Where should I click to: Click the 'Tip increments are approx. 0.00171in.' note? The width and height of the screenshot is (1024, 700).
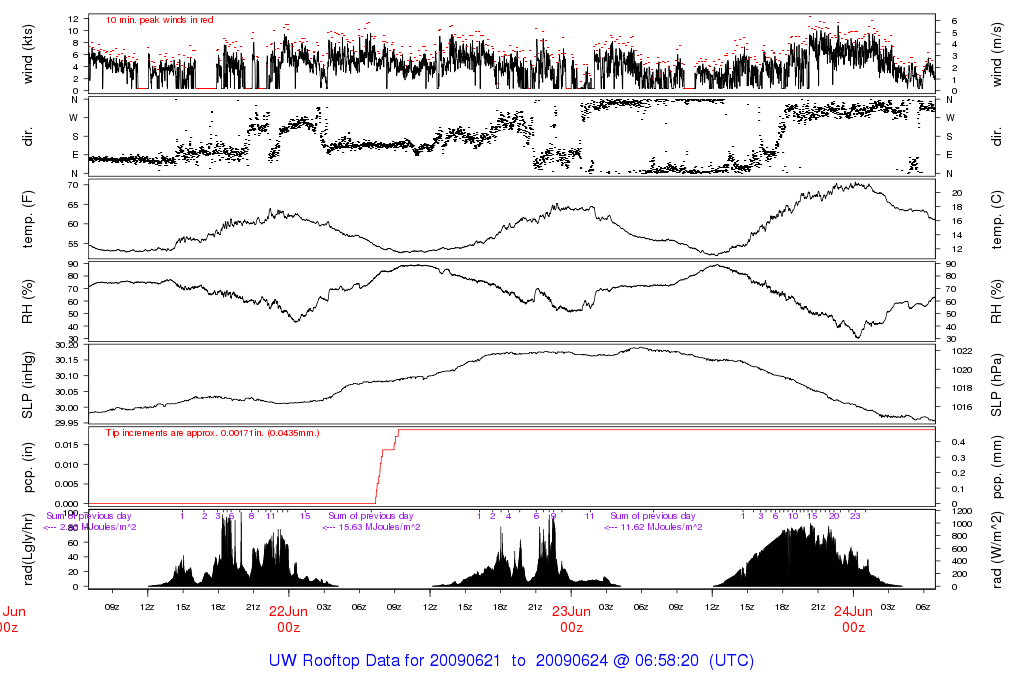[x=212, y=433]
